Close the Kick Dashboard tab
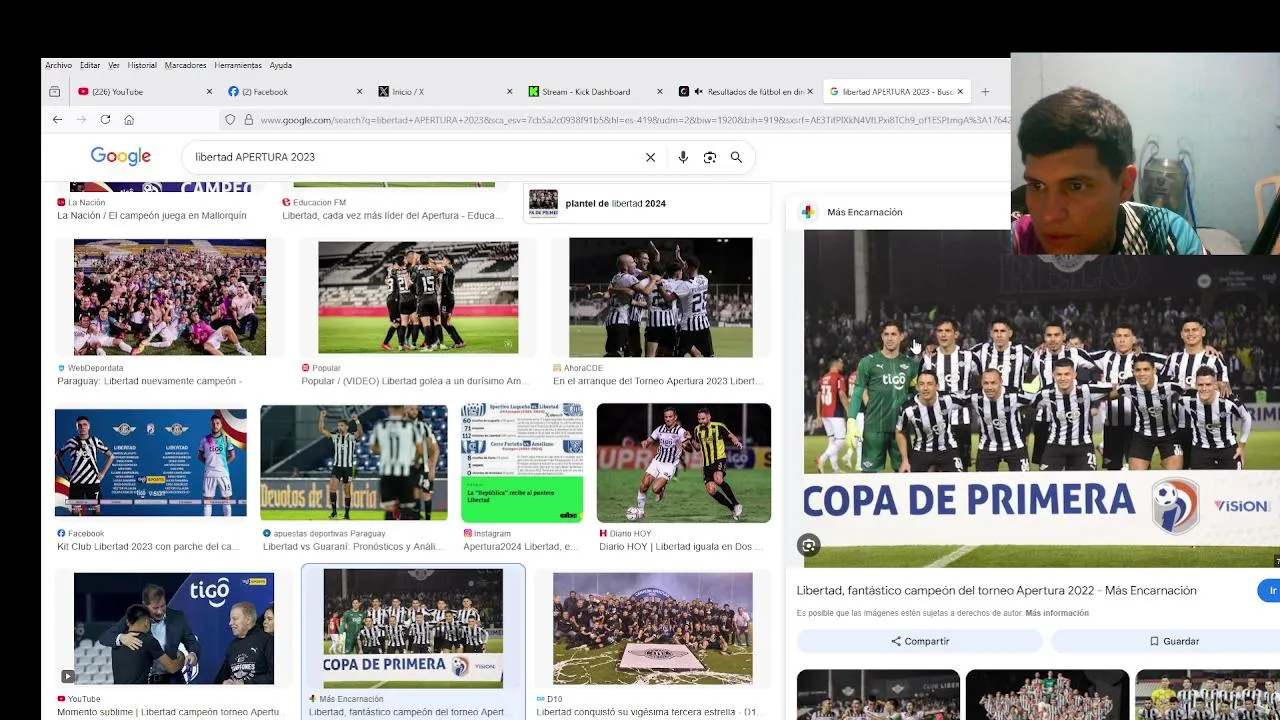Screen dimensions: 1280x720 click(659, 91)
